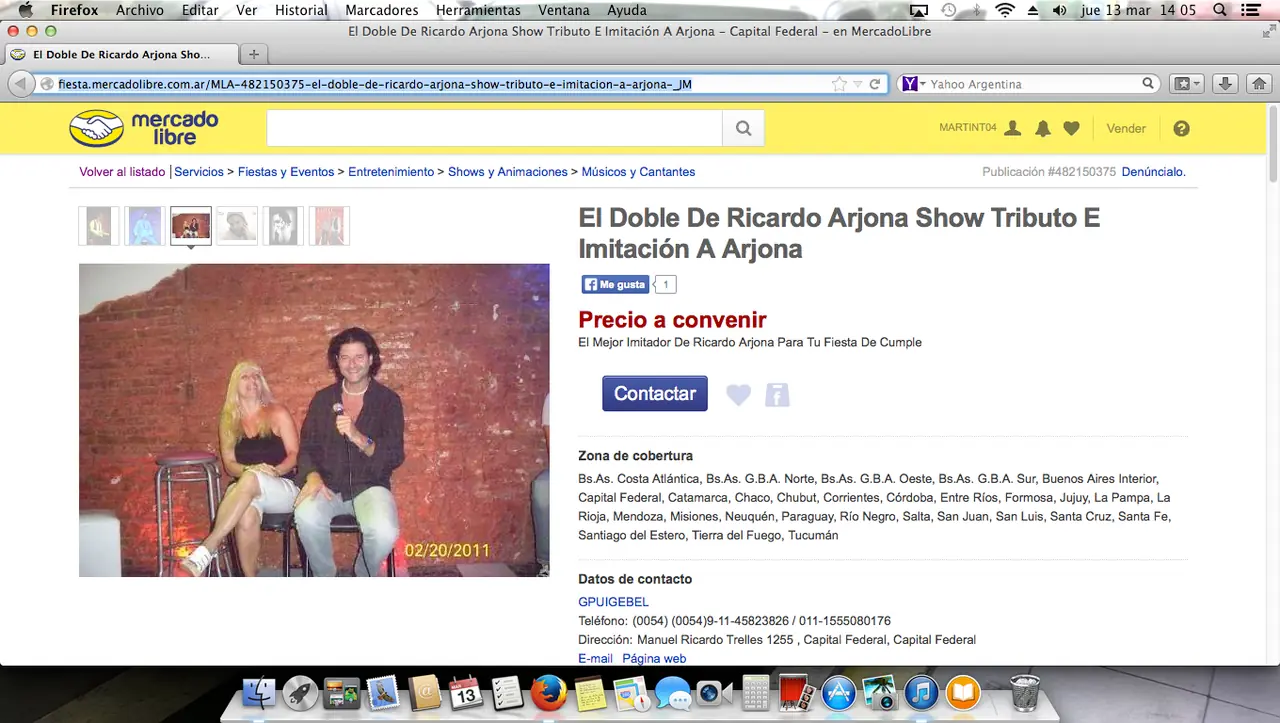Select the fourth photo thumbnail
Viewport: 1280px width, 723px height.
237,226
